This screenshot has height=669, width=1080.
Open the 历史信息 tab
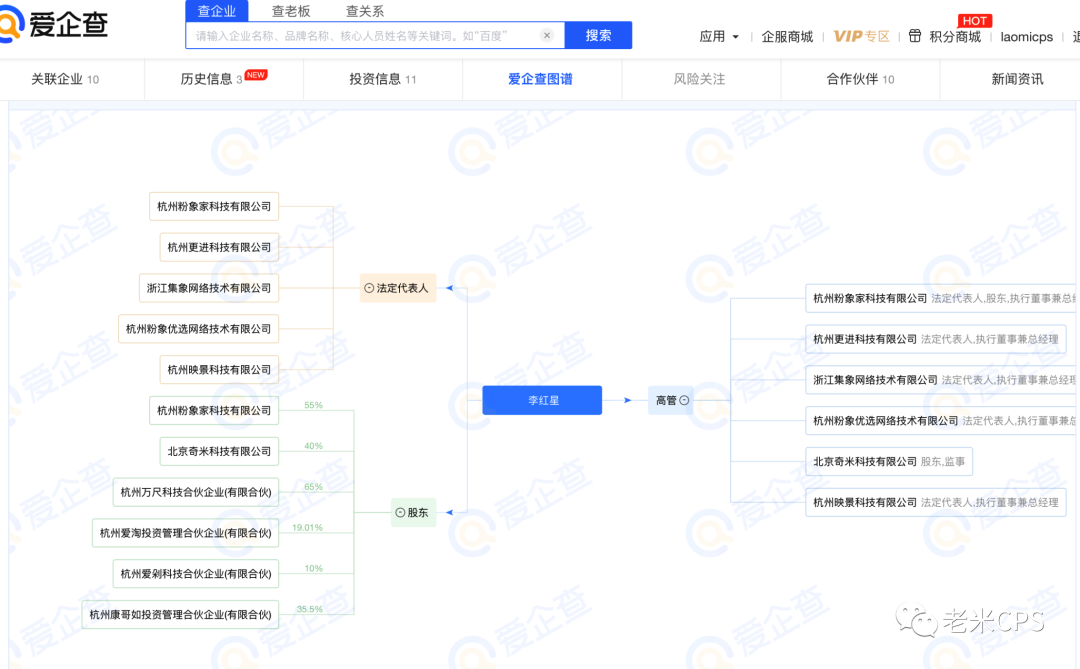(x=211, y=79)
